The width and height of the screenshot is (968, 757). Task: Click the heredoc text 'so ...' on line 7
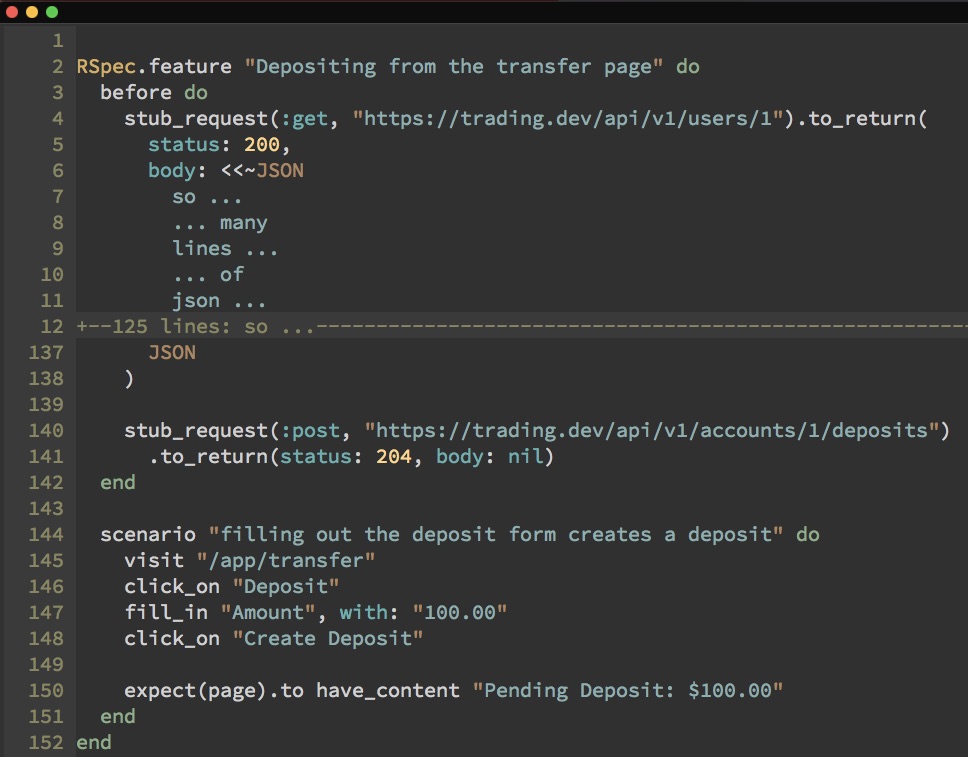[207, 197]
